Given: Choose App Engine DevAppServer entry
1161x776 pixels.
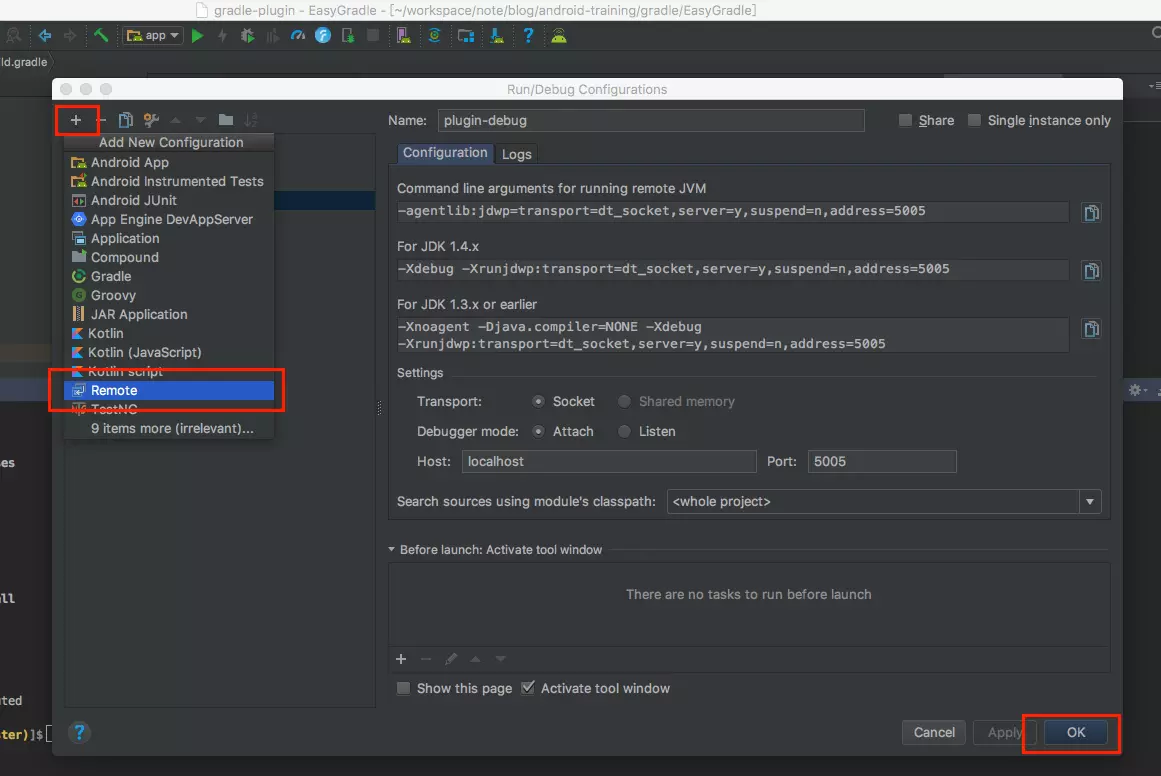Looking at the screenshot, I should (x=169, y=220).
